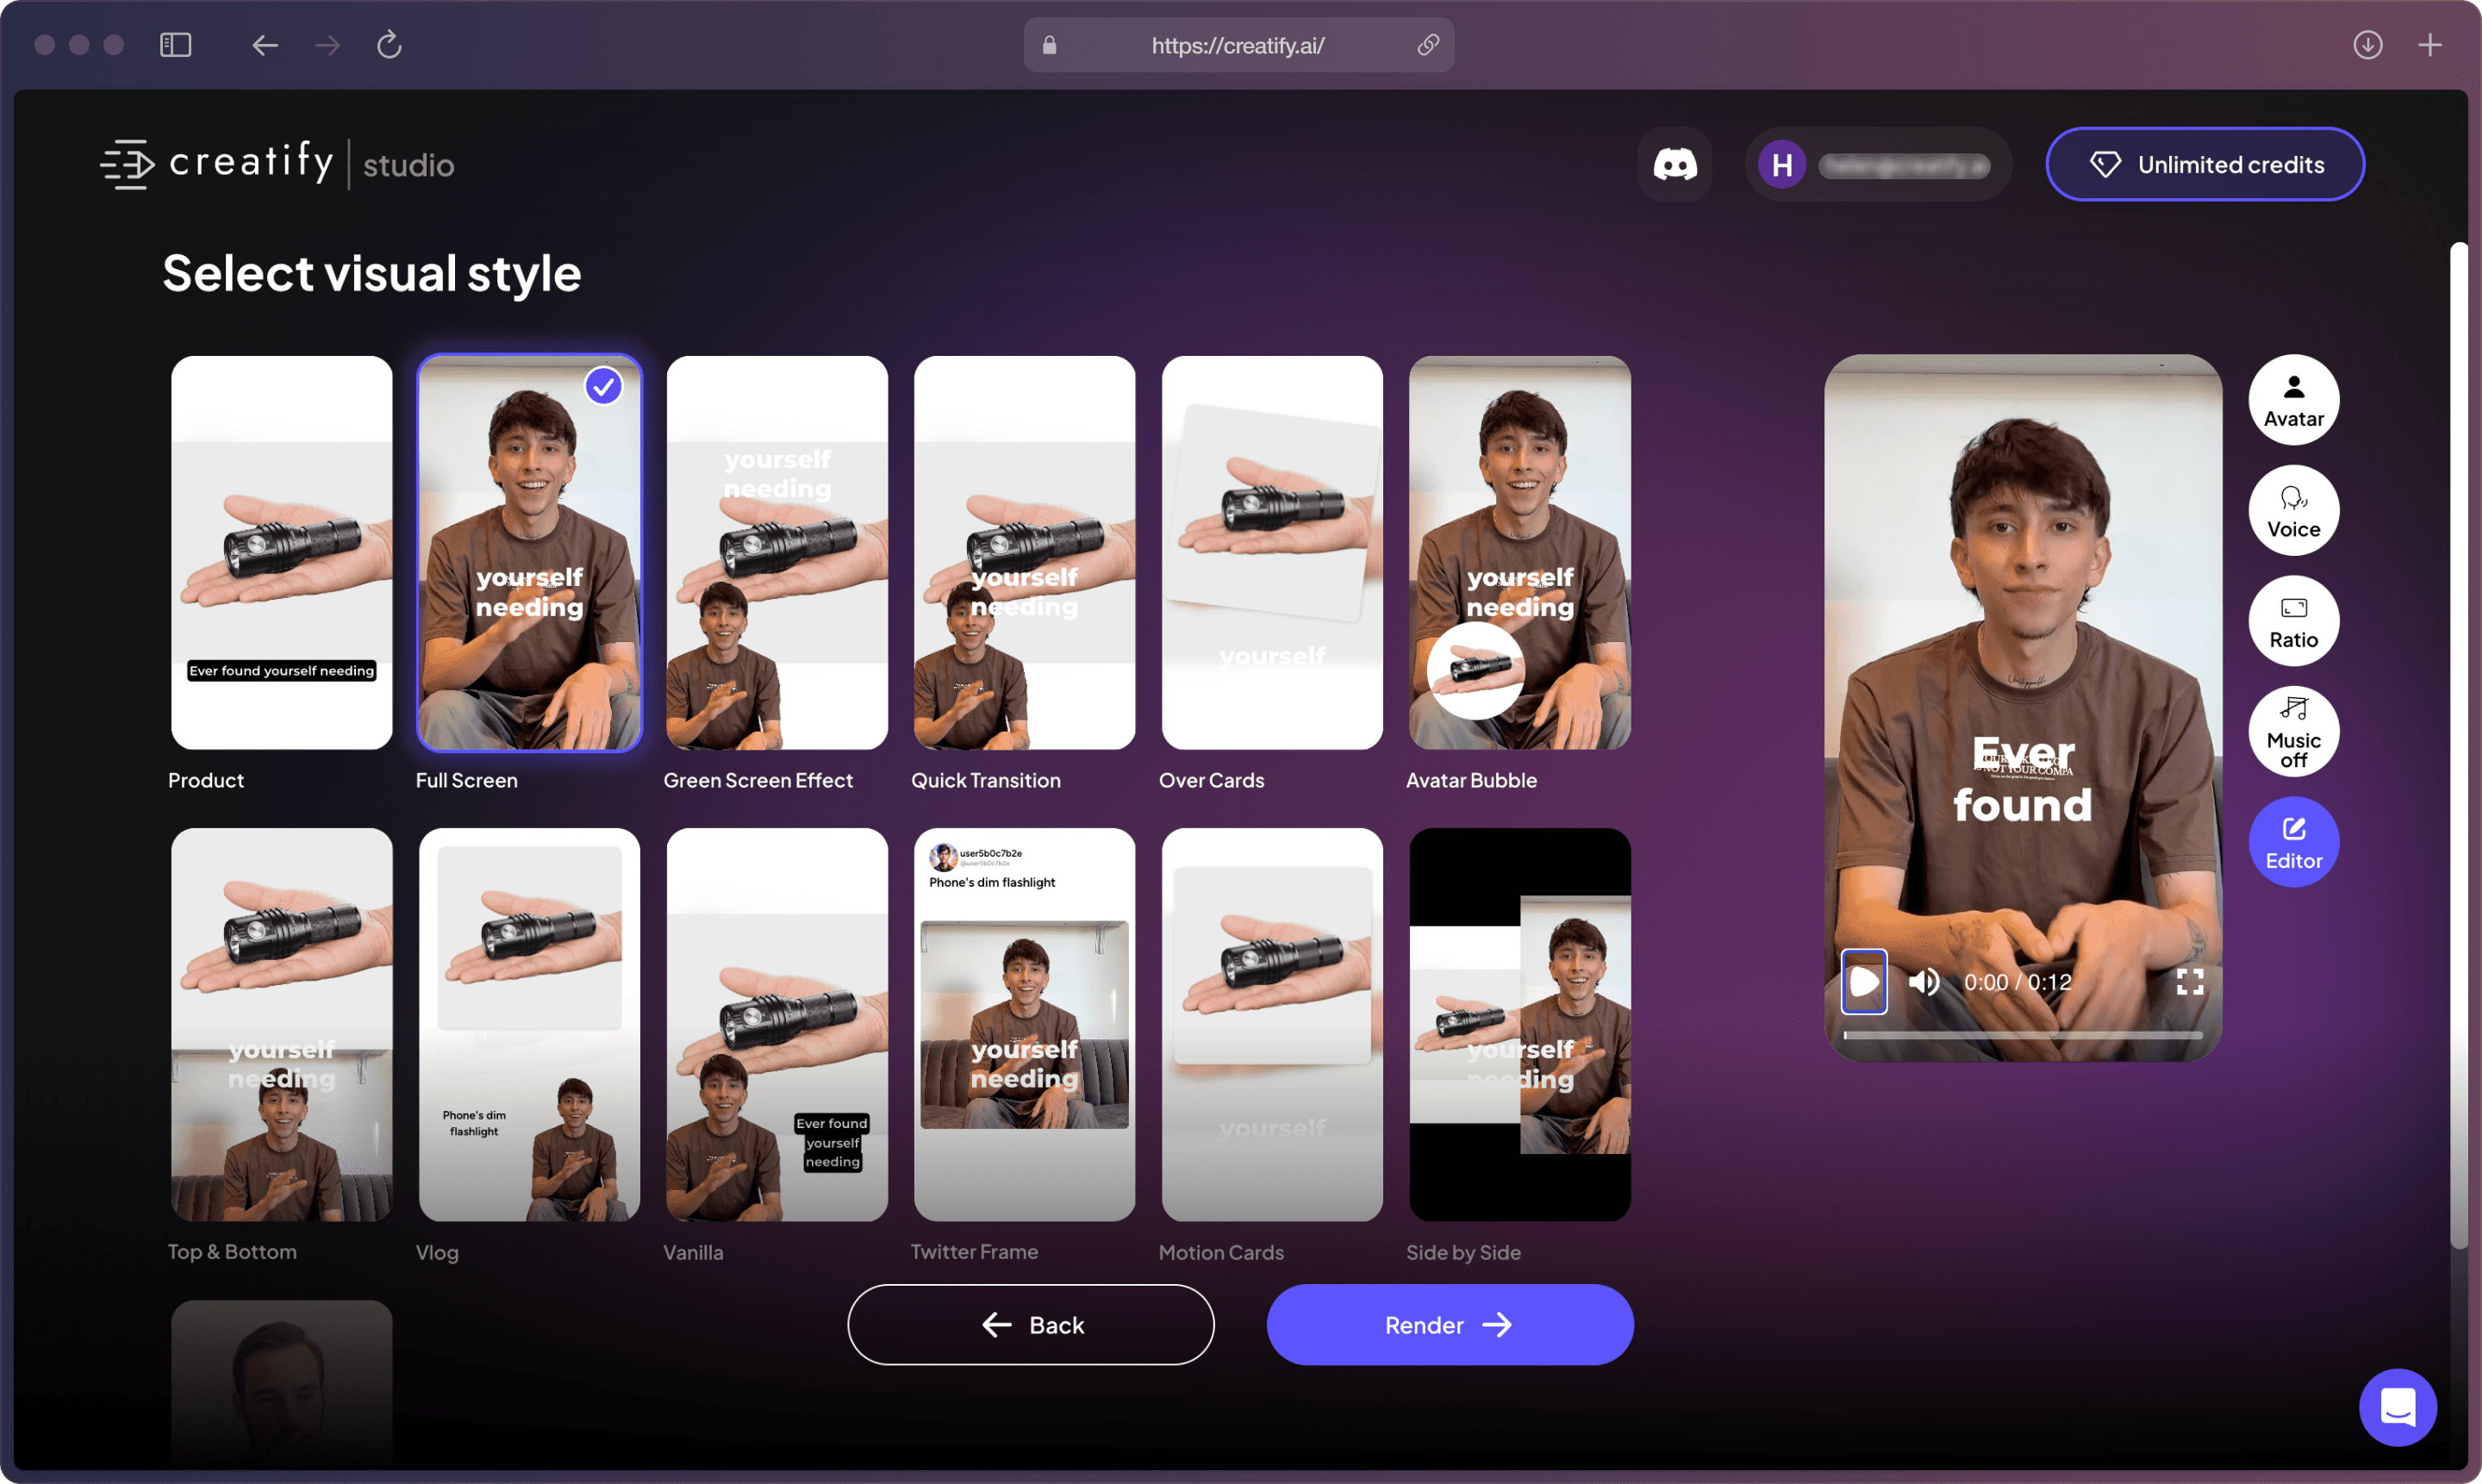
Task: Click the preview video progress bar
Action: click(2022, 1035)
